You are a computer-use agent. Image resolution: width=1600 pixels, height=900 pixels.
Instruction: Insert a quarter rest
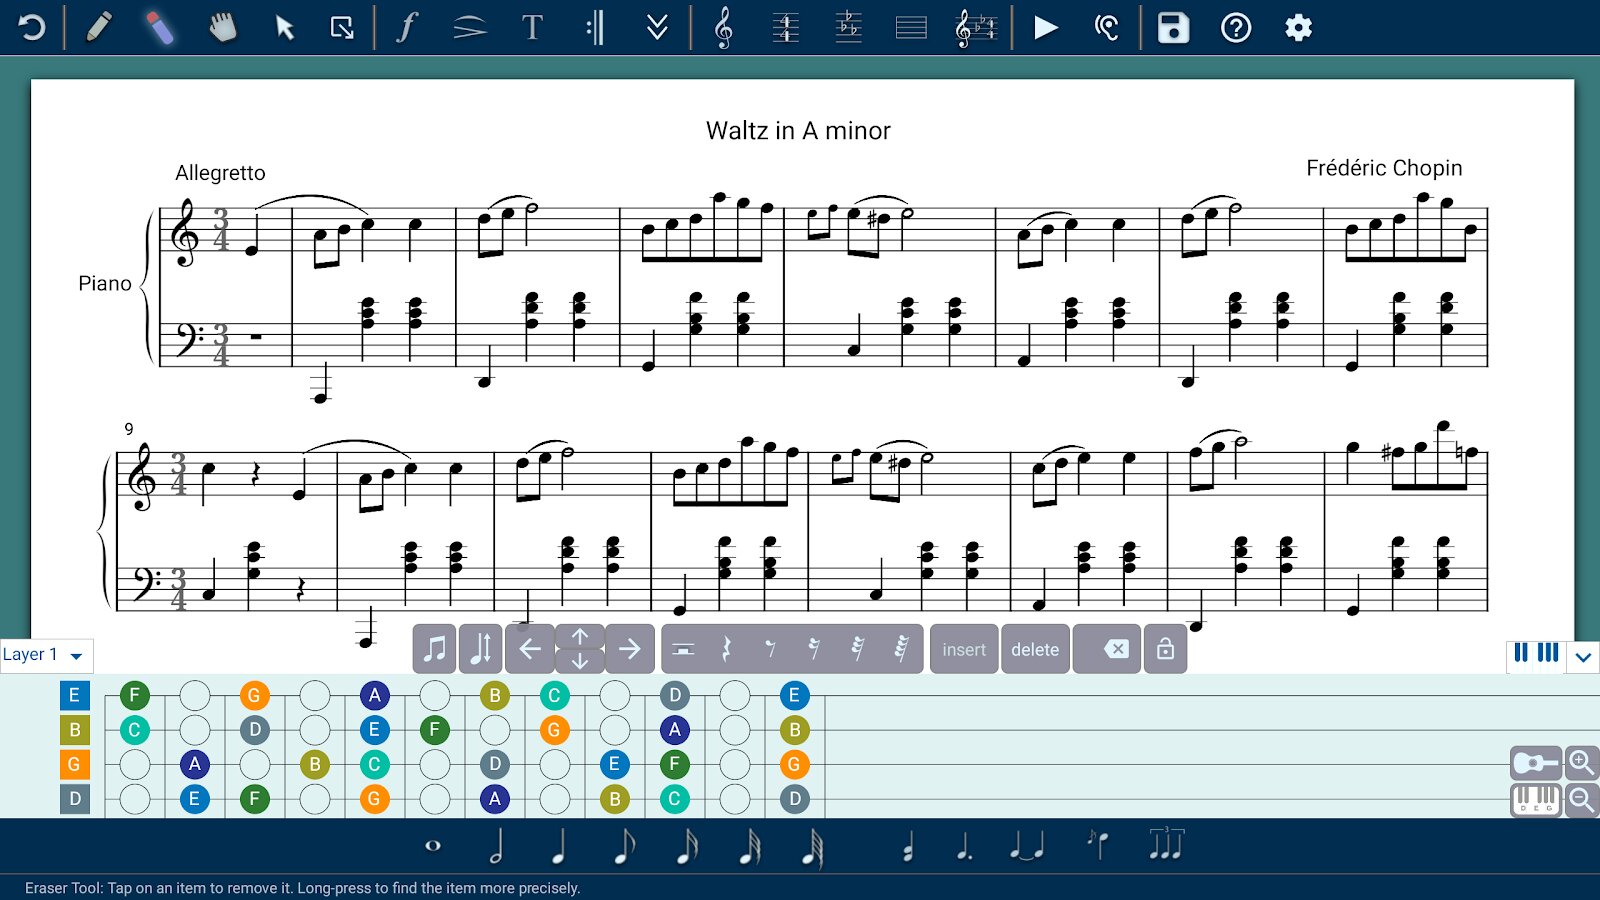(x=727, y=649)
